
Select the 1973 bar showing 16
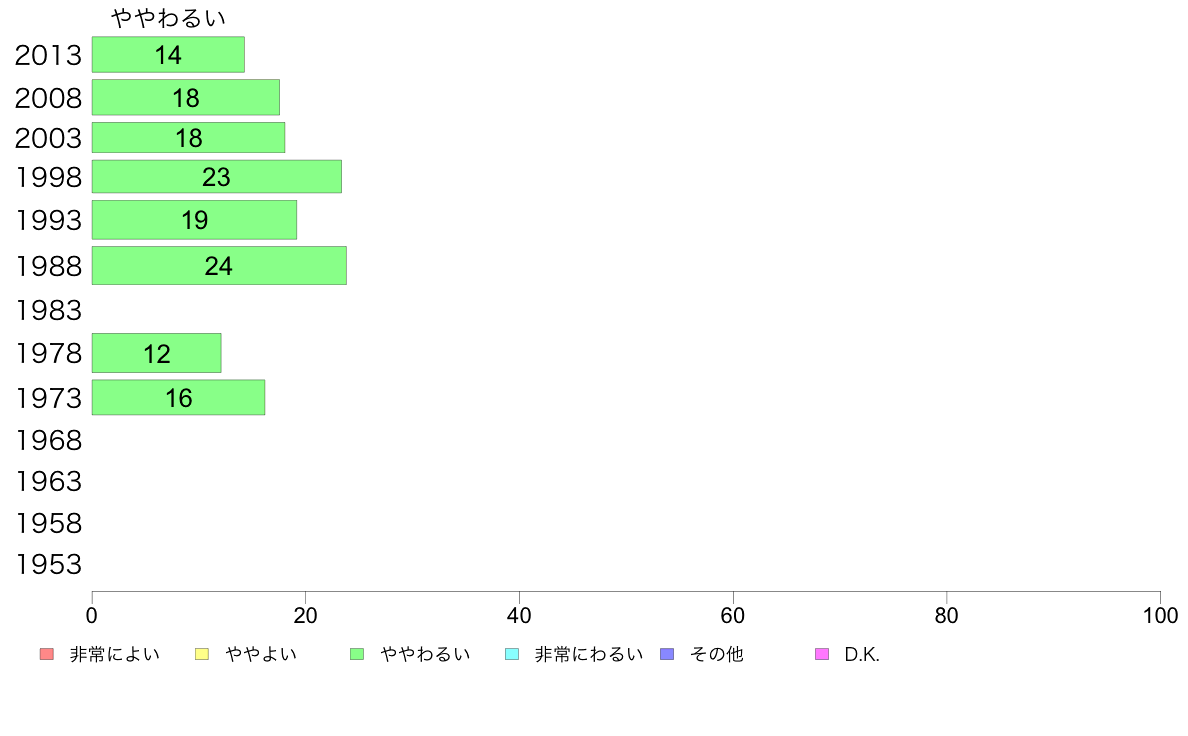pos(179,397)
